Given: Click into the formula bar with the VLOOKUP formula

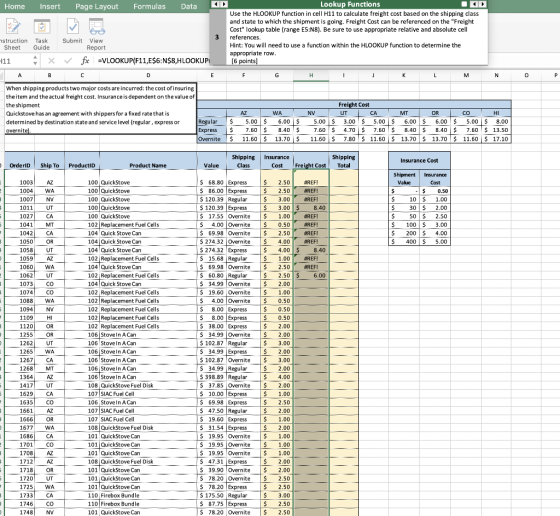Looking at the screenshot, I should coord(153,61).
